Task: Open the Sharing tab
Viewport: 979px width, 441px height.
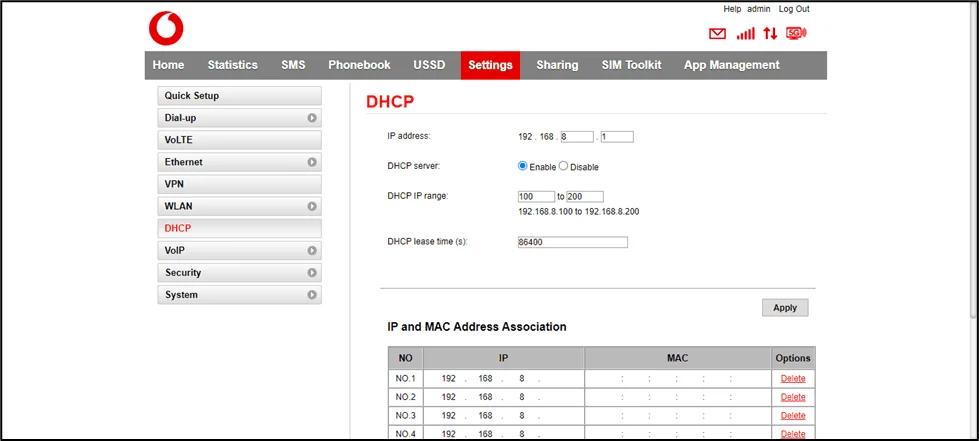Action: click(558, 65)
